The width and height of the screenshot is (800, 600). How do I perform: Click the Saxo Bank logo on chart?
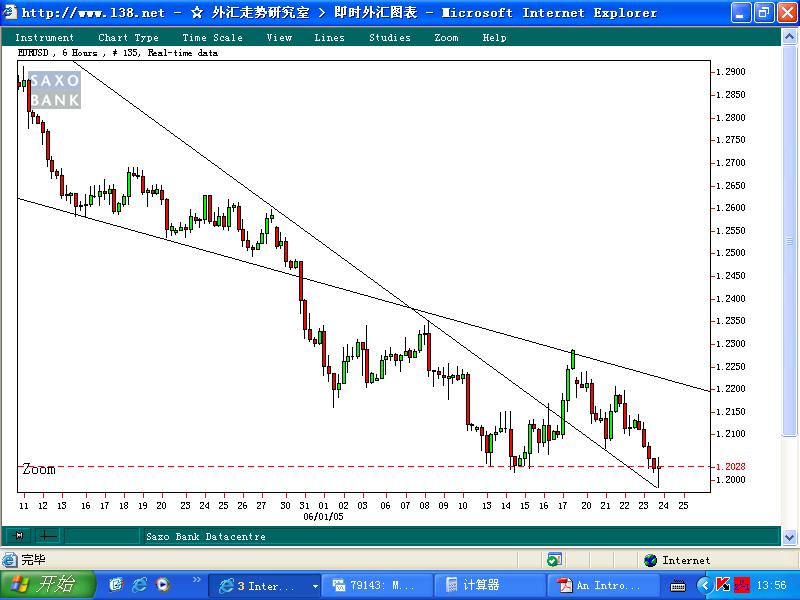(x=55, y=90)
